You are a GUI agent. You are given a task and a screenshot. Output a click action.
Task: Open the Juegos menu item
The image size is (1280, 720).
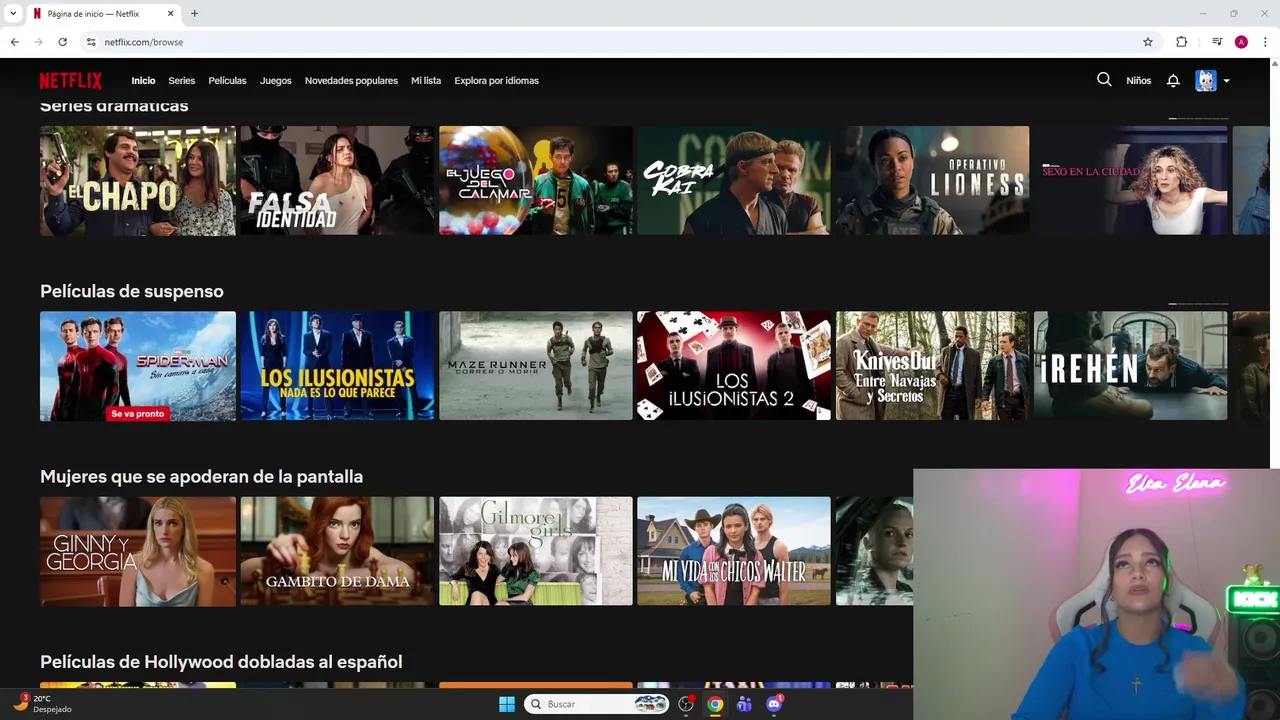pyautogui.click(x=276, y=81)
